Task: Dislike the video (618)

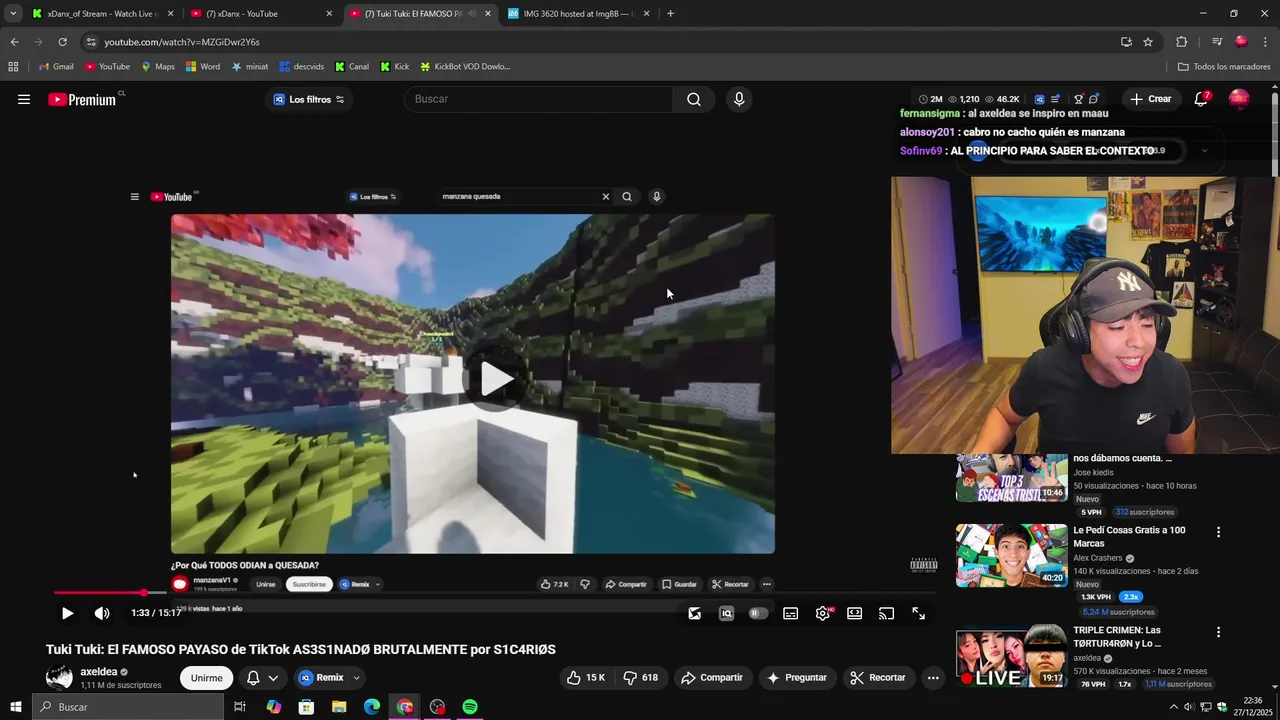Action: (x=640, y=677)
